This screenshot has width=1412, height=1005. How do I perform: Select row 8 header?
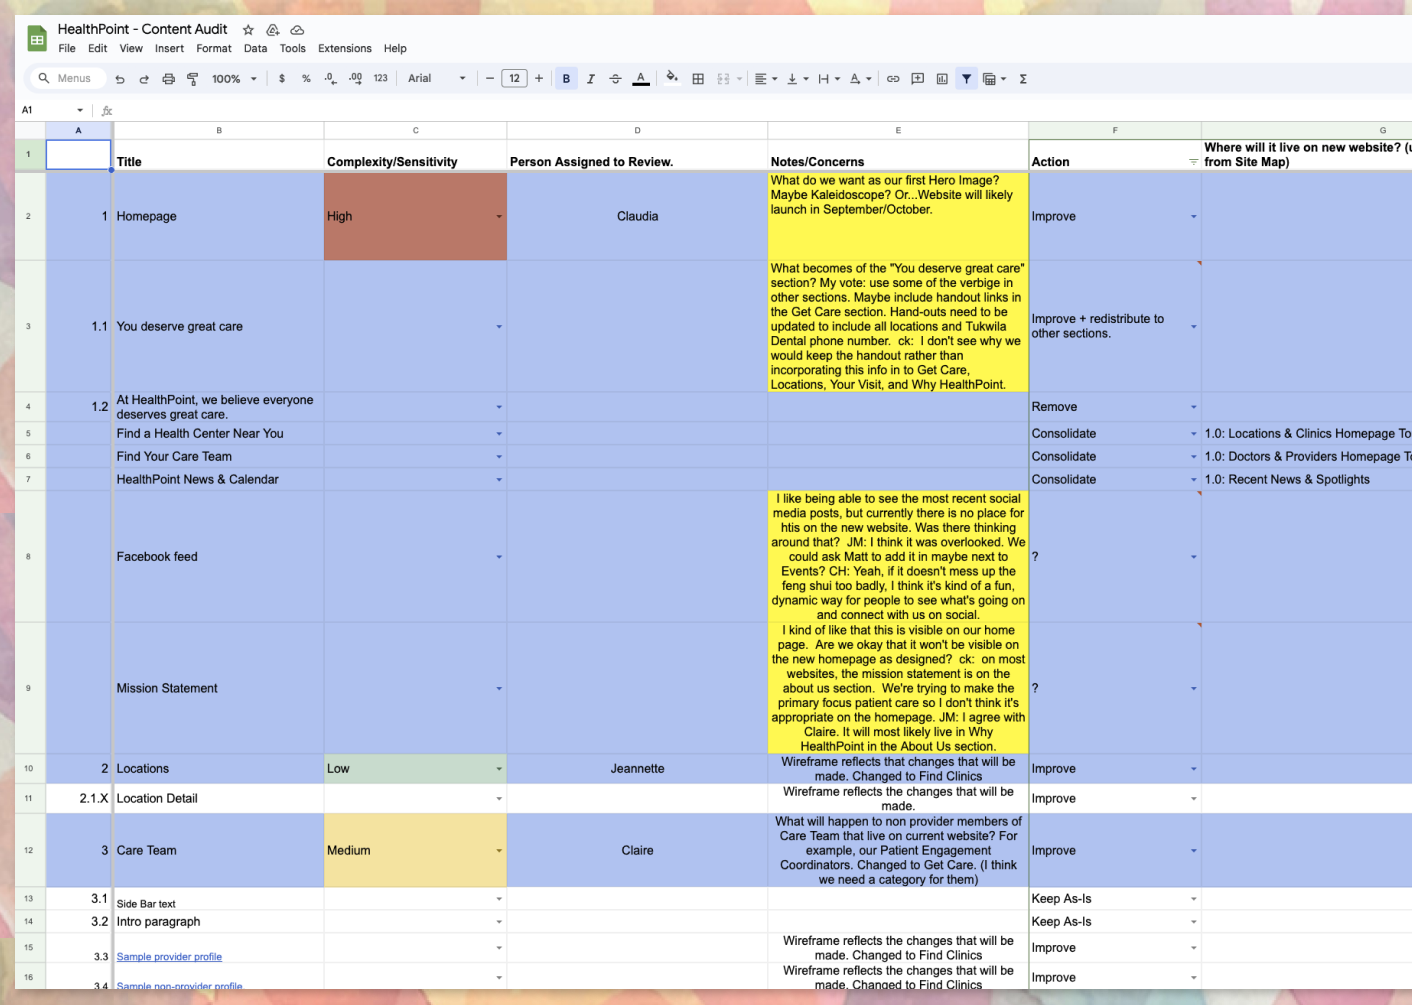click(x=29, y=557)
